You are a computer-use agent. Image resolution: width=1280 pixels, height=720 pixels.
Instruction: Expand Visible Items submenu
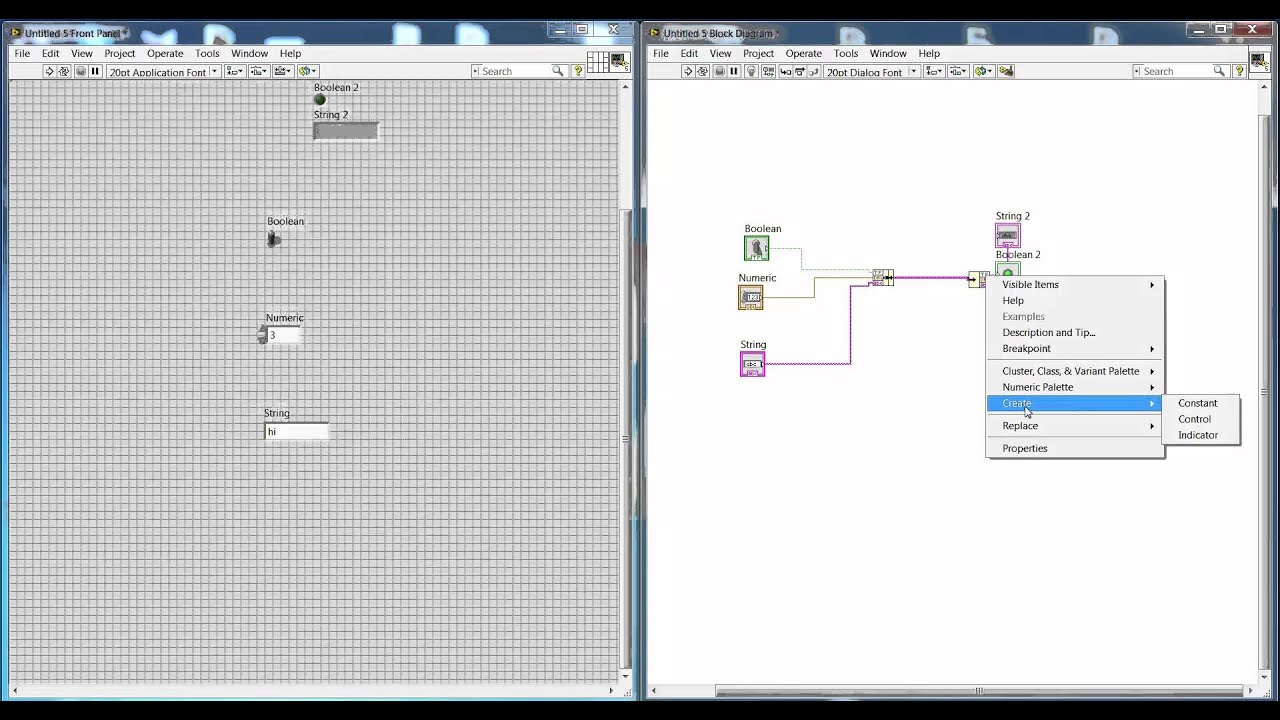pyautogui.click(x=1076, y=284)
